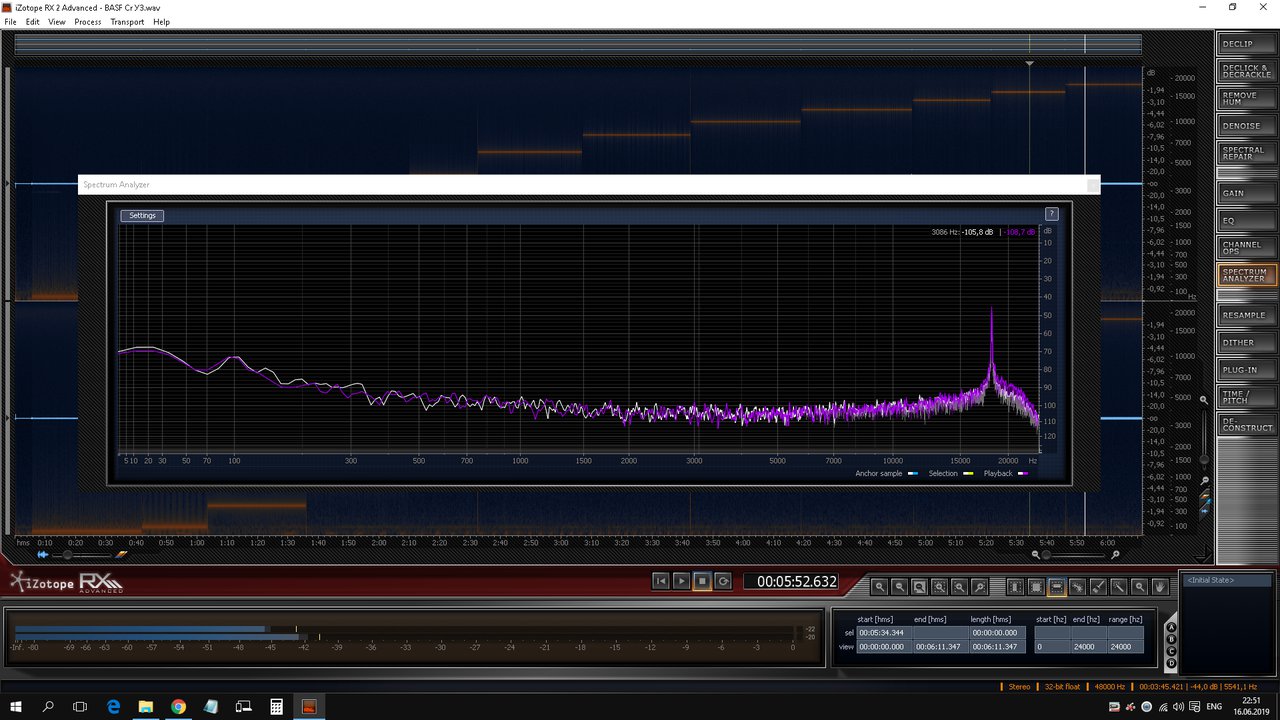Open the Transport menu
The height and width of the screenshot is (720, 1280).
127,22
